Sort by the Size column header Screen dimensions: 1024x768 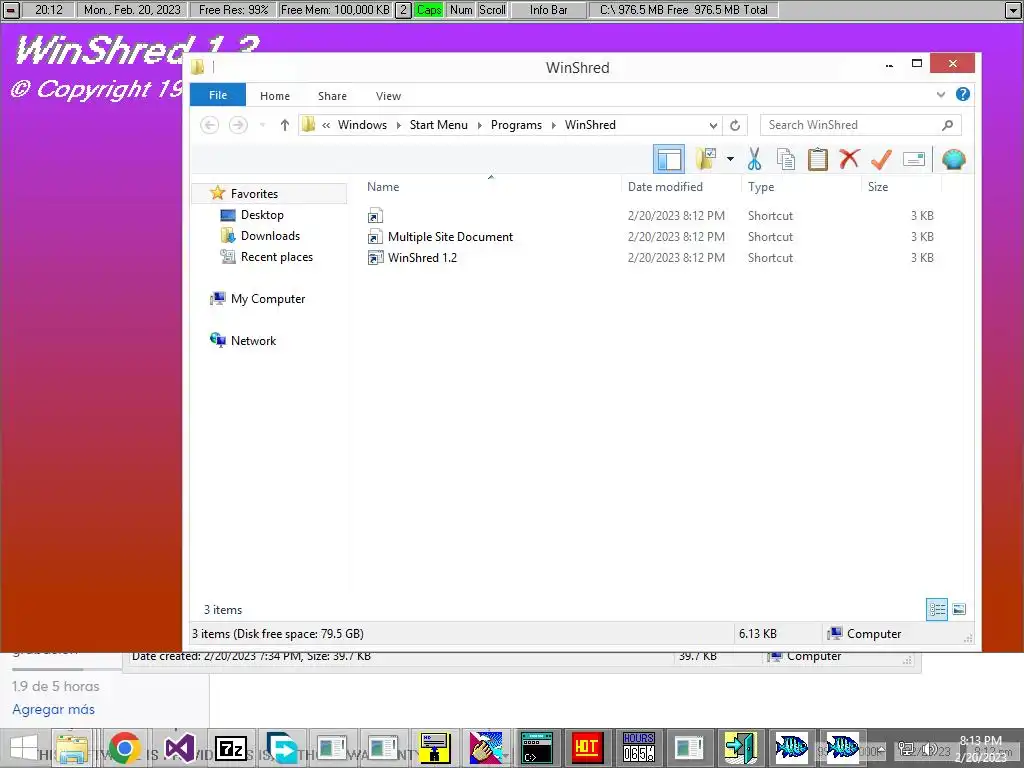tap(878, 187)
